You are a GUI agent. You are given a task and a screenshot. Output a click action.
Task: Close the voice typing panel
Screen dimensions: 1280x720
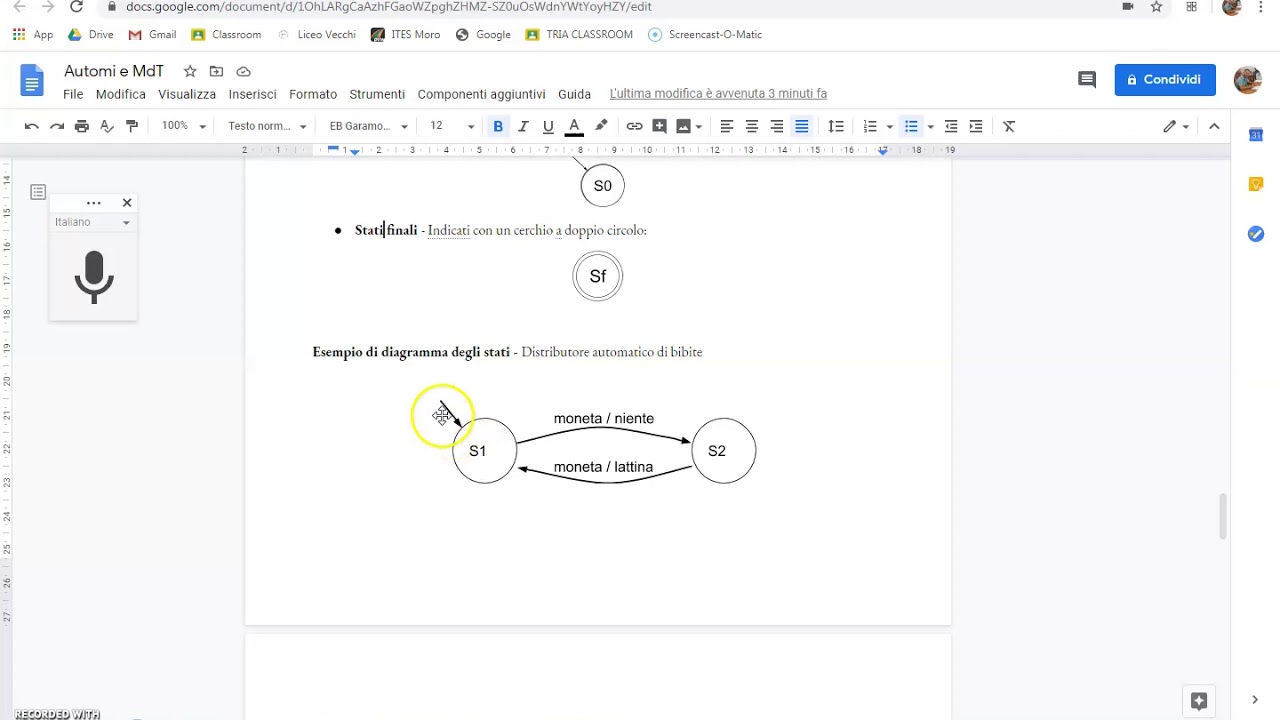[127, 203]
